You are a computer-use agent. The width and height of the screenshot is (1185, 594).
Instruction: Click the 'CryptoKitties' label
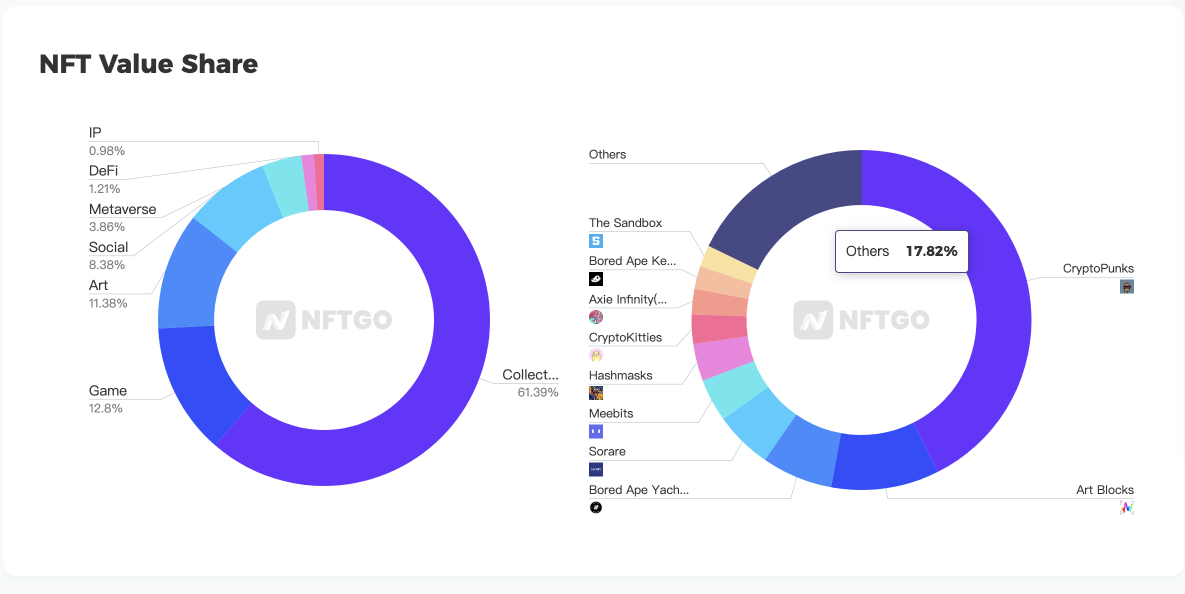tap(625, 337)
